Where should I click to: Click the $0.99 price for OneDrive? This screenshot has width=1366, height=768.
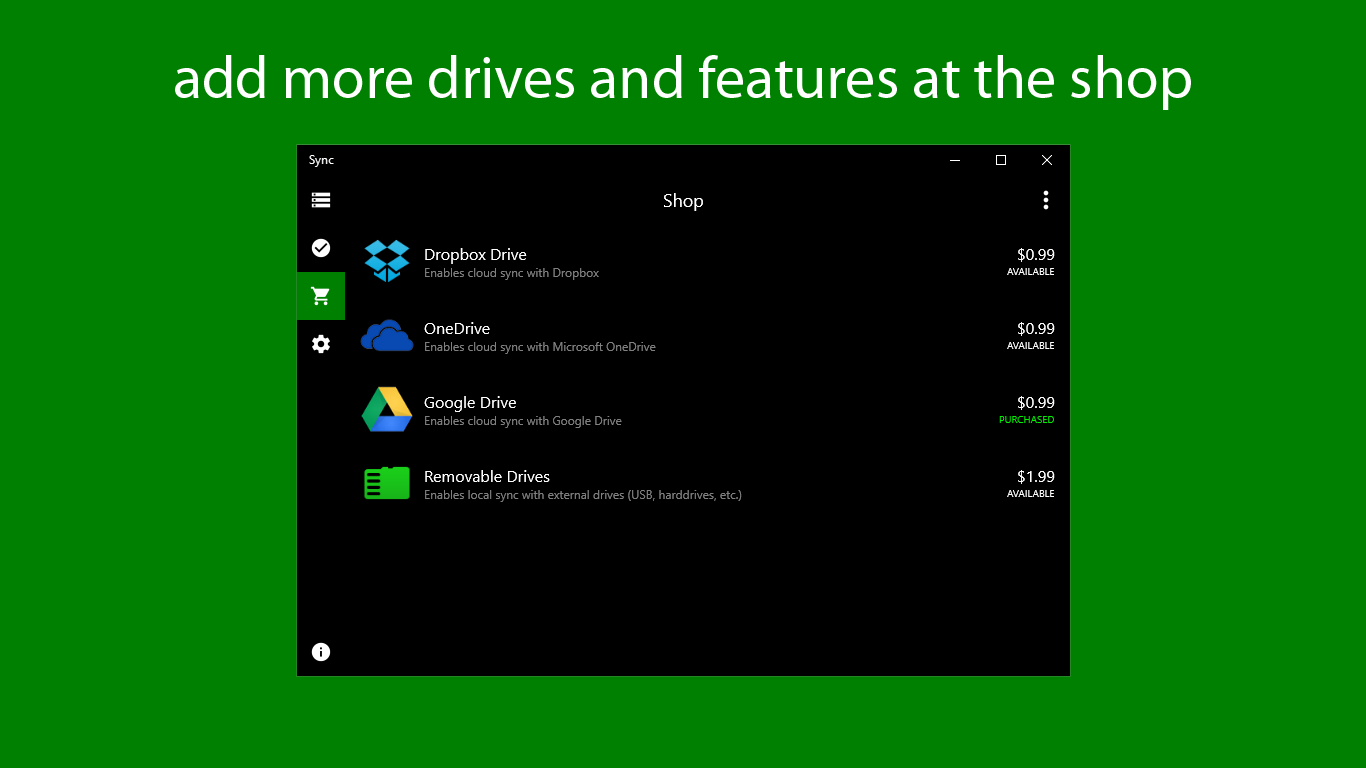pyautogui.click(x=1036, y=328)
